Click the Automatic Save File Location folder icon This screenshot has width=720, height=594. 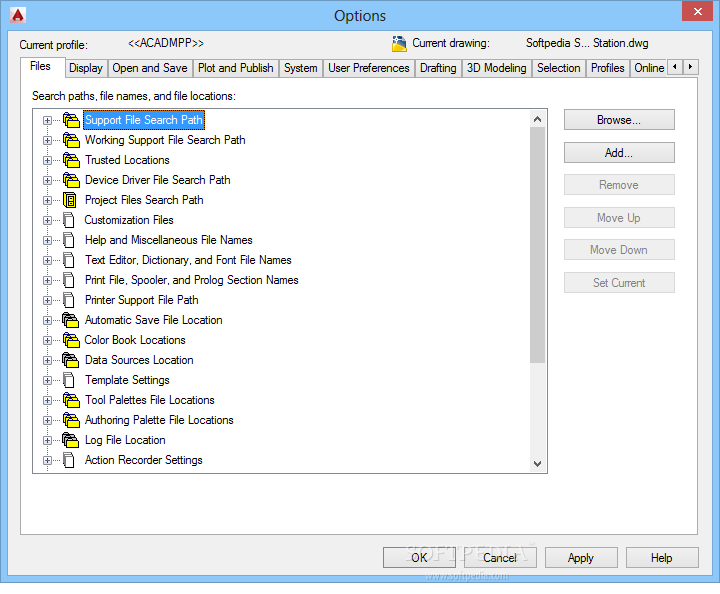(x=71, y=320)
